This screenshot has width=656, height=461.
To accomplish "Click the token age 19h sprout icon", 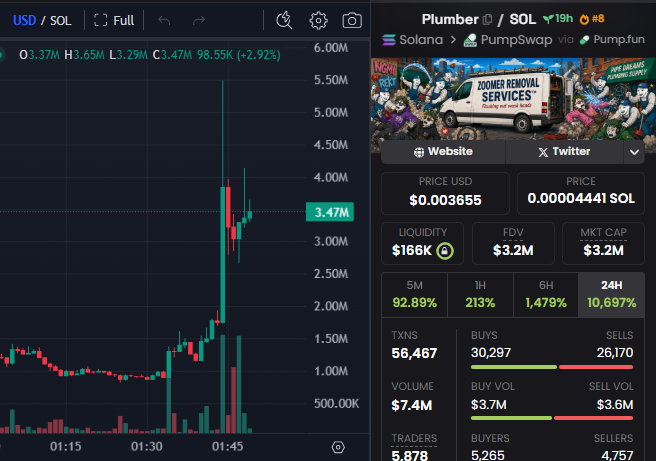I will click(x=558, y=18).
